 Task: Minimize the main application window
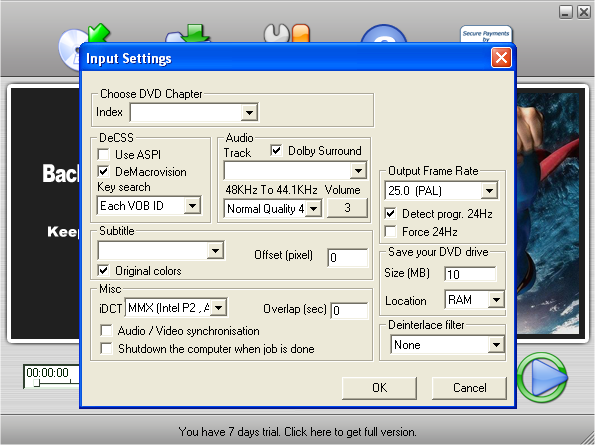tap(565, 12)
